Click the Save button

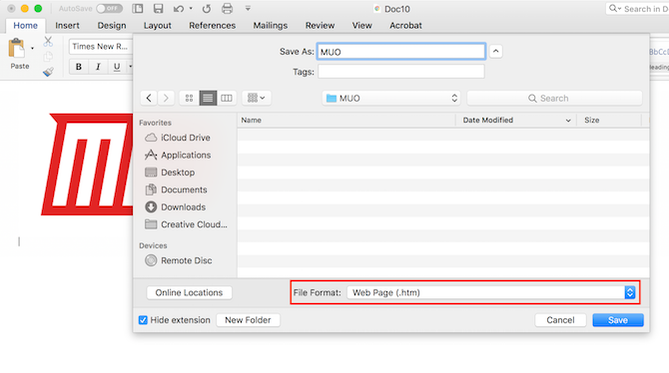tap(618, 320)
